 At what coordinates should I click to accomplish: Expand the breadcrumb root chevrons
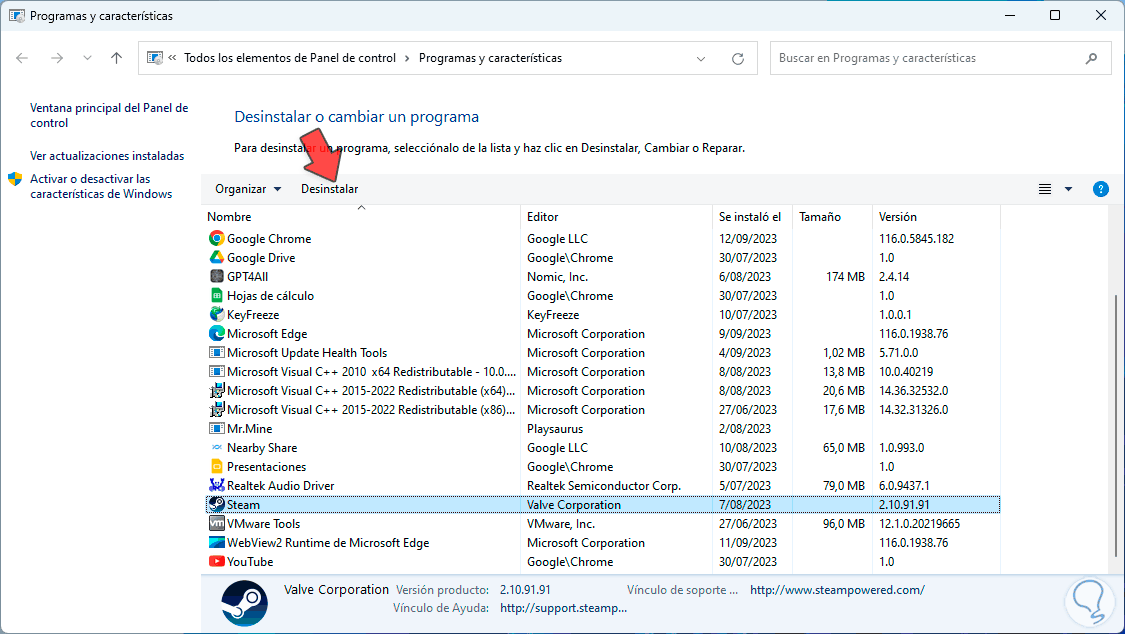(172, 58)
